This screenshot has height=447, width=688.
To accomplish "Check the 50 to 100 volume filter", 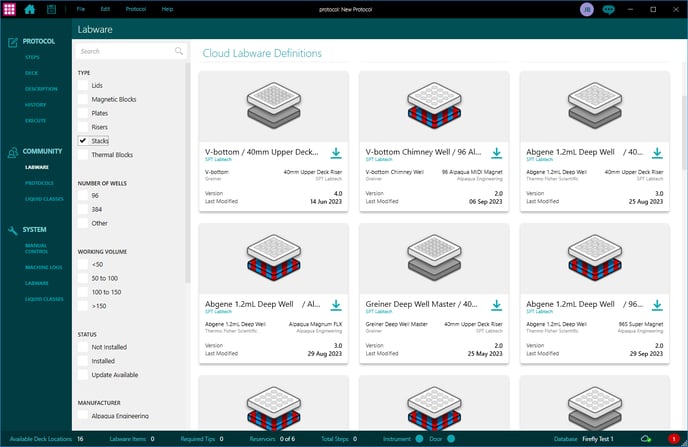I will coord(82,278).
